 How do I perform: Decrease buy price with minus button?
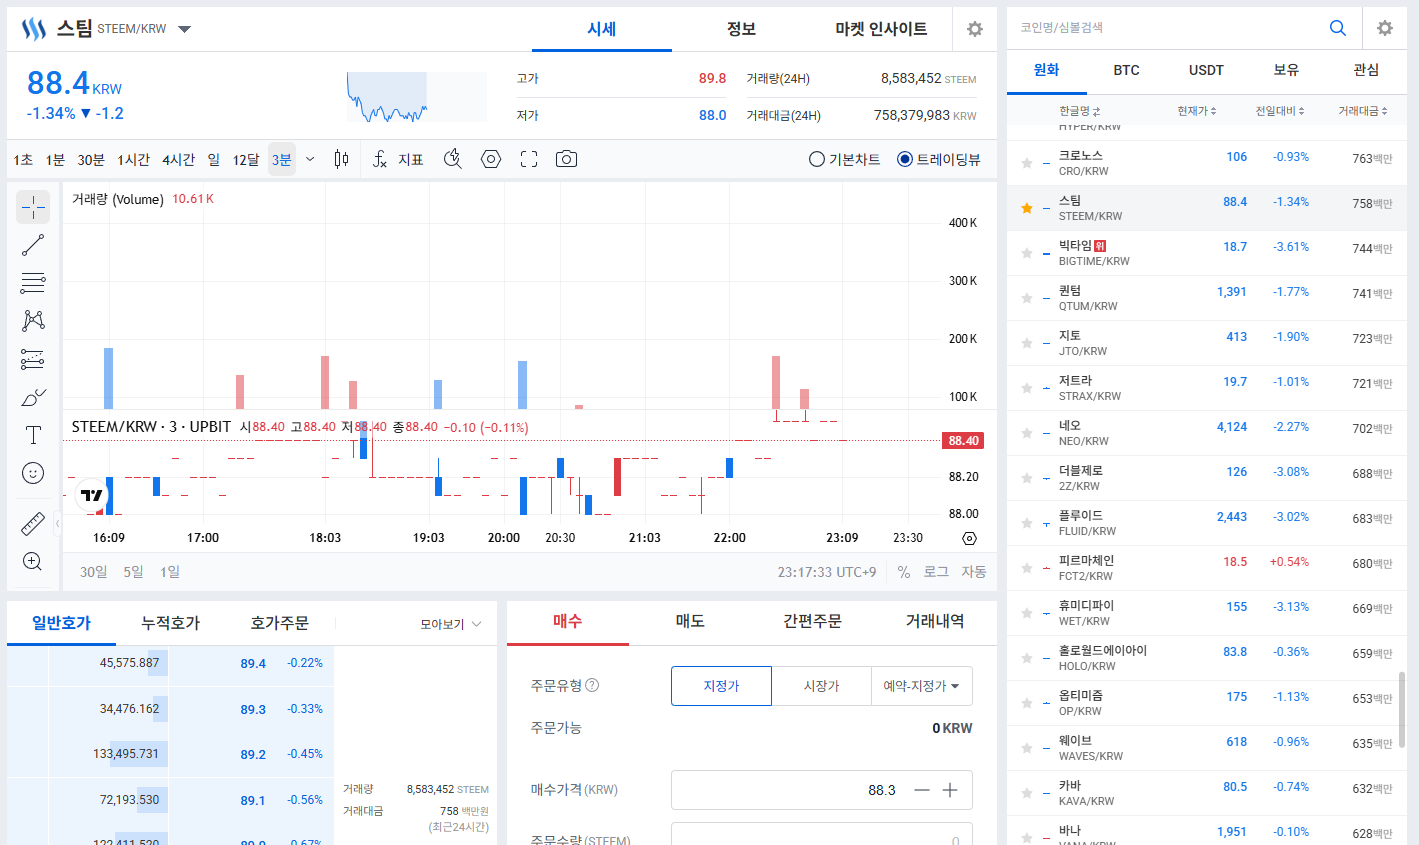[x=922, y=790]
